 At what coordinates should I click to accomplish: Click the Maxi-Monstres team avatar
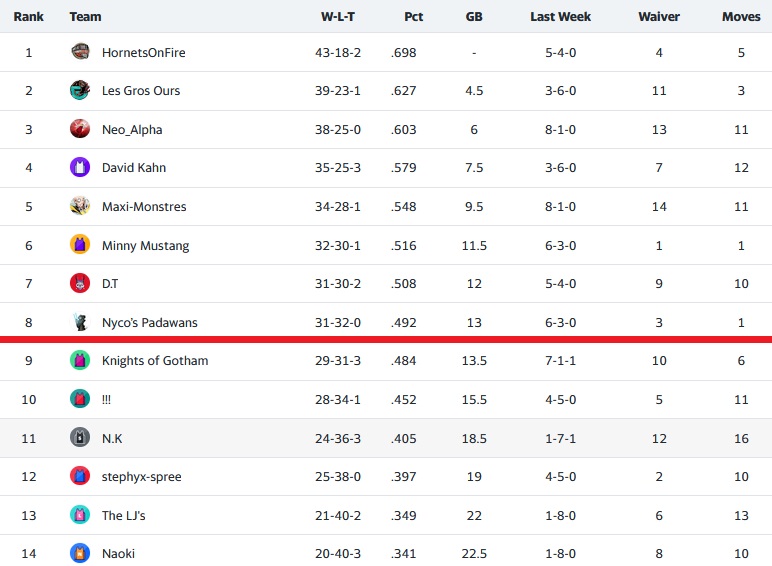tap(80, 206)
